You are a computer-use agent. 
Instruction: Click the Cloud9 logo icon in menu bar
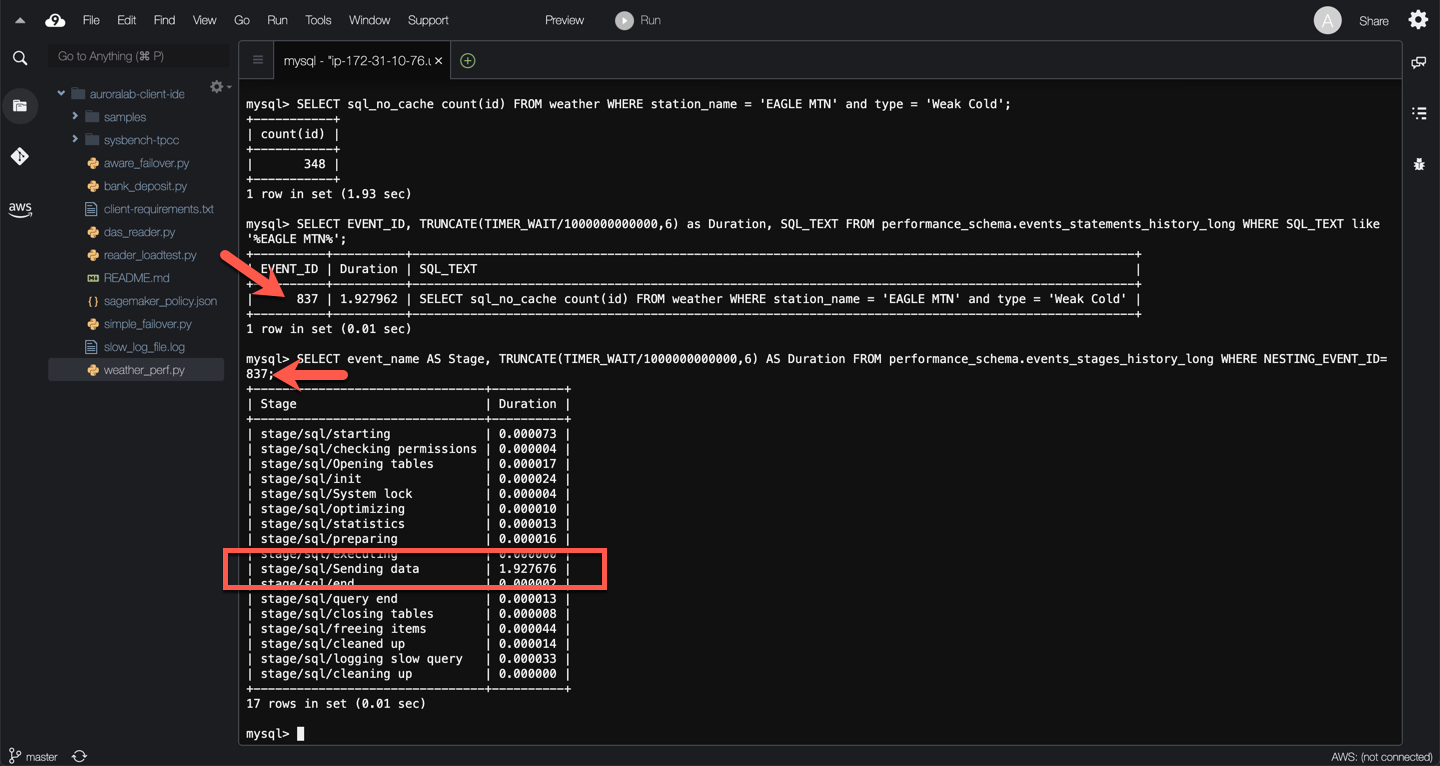(x=56, y=20)
